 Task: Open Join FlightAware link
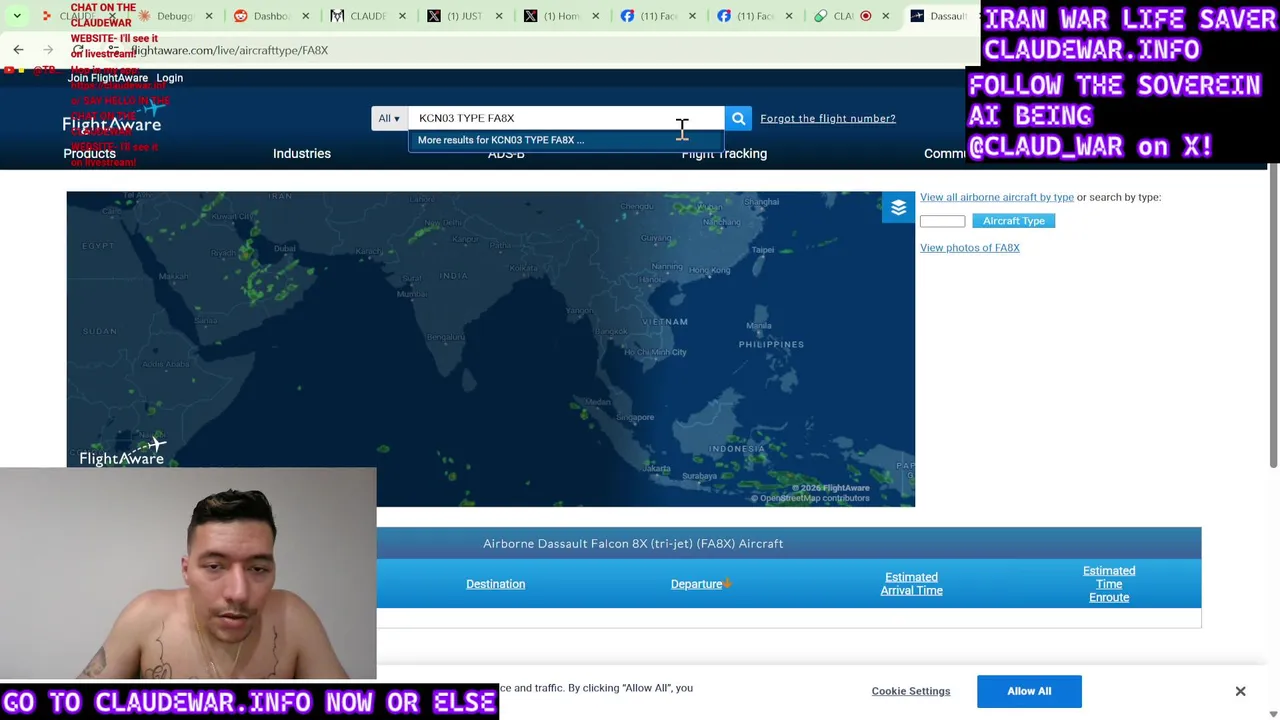pos(108,78)
